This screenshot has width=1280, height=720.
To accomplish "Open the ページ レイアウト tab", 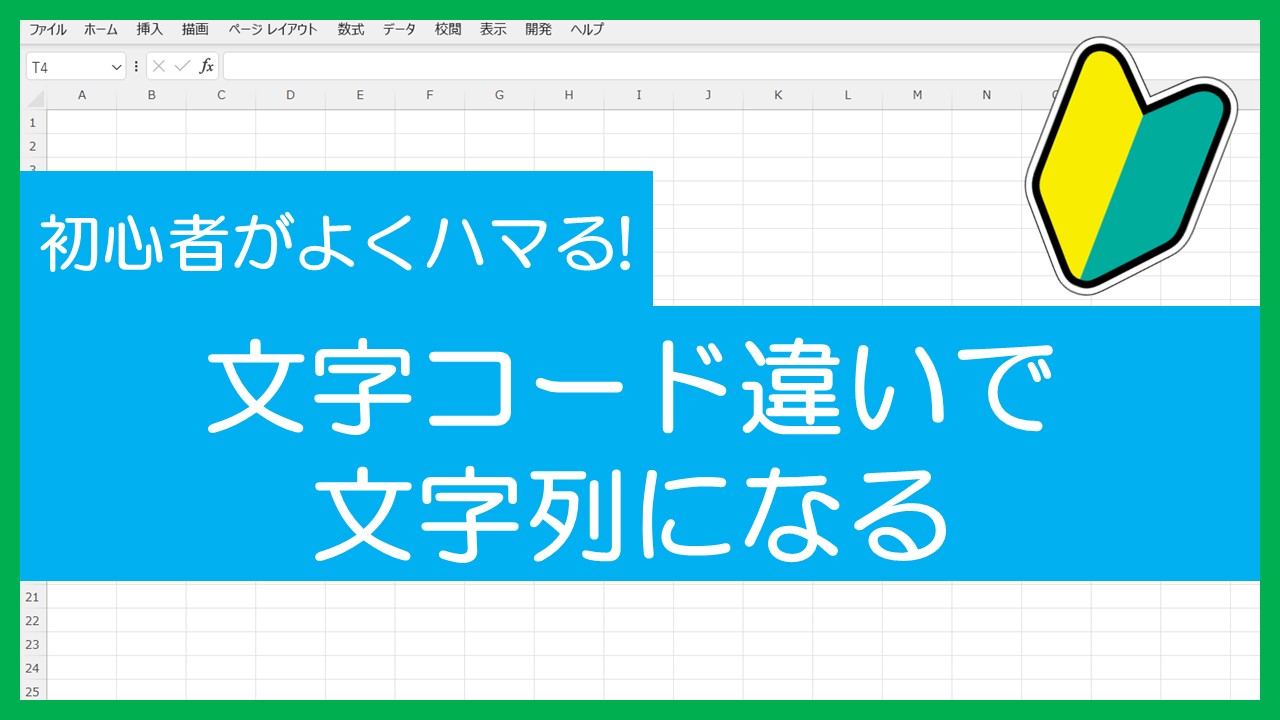I will (273, 30).
